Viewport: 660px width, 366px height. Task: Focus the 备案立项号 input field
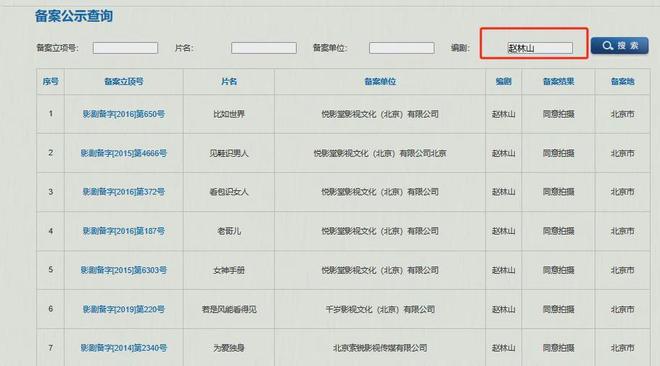[x=125, y=48]
